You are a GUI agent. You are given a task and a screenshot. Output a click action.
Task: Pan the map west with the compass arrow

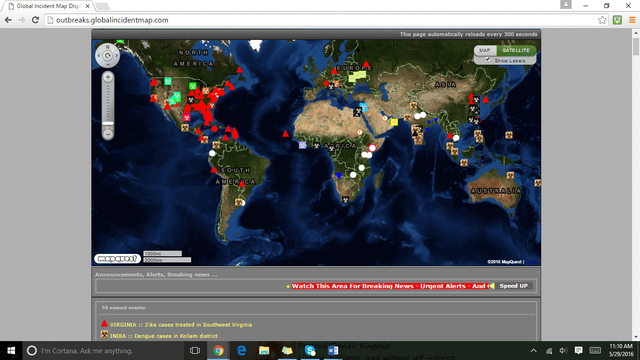click(99, 56)
